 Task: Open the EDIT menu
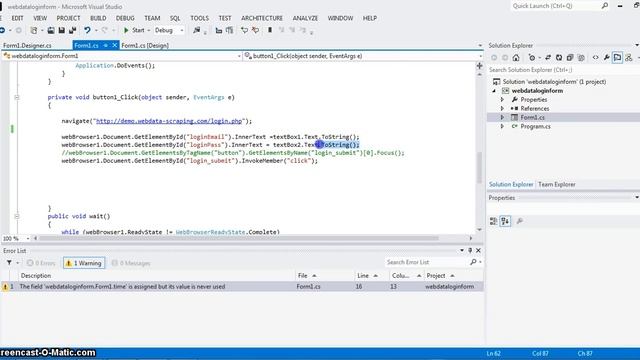(x=18, y=18)
